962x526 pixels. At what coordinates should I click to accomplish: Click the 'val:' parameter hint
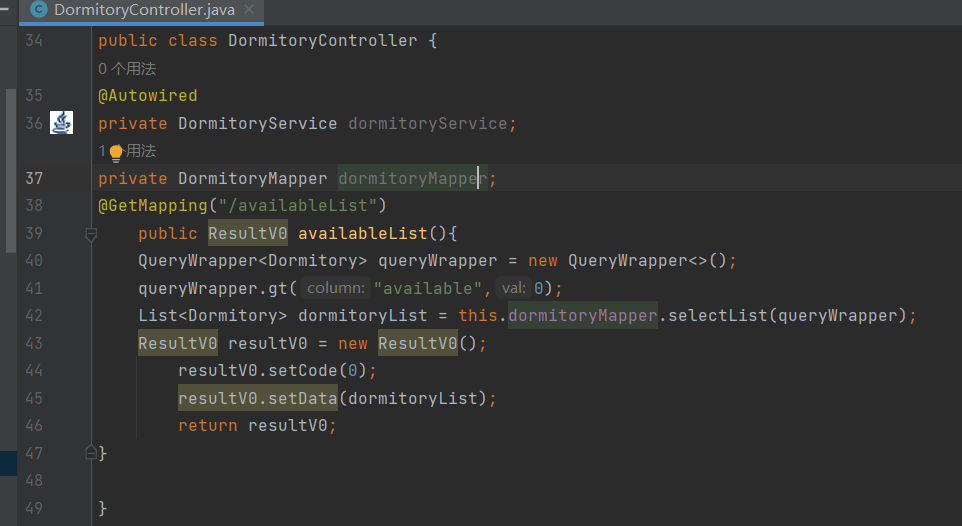513,288
